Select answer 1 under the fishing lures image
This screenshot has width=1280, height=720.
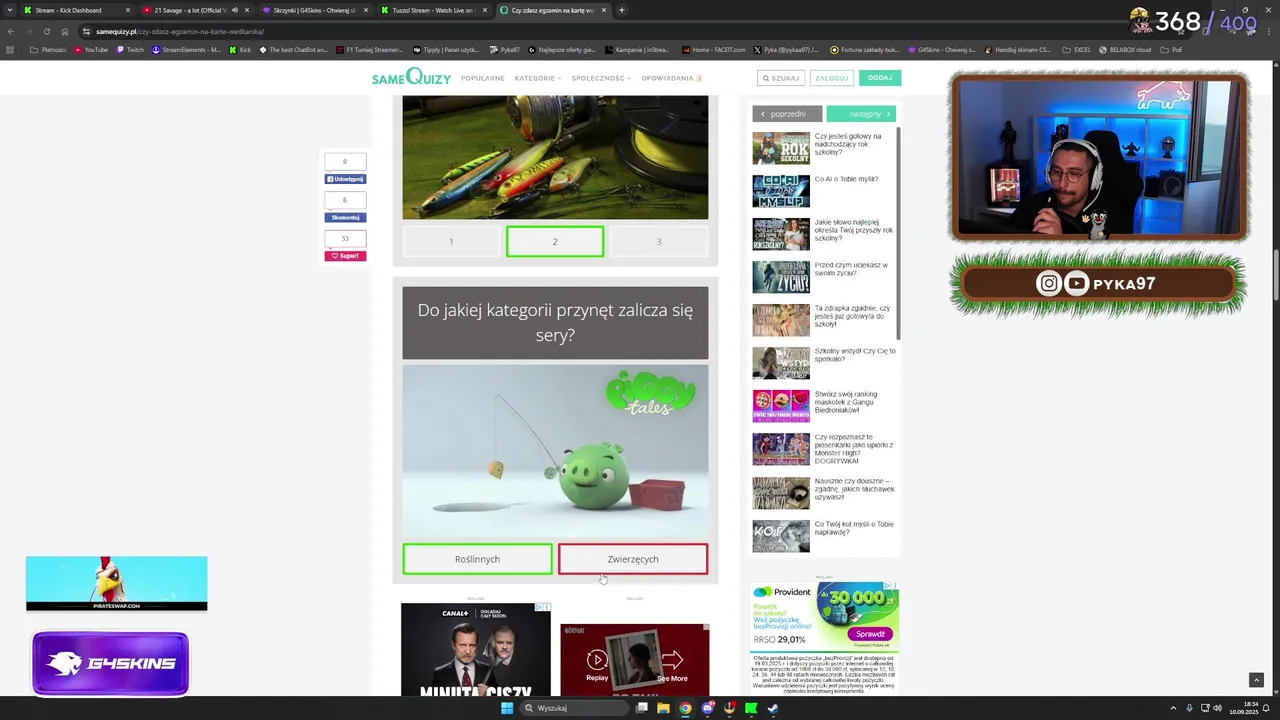pyautogui.click(x=451, y=241)
